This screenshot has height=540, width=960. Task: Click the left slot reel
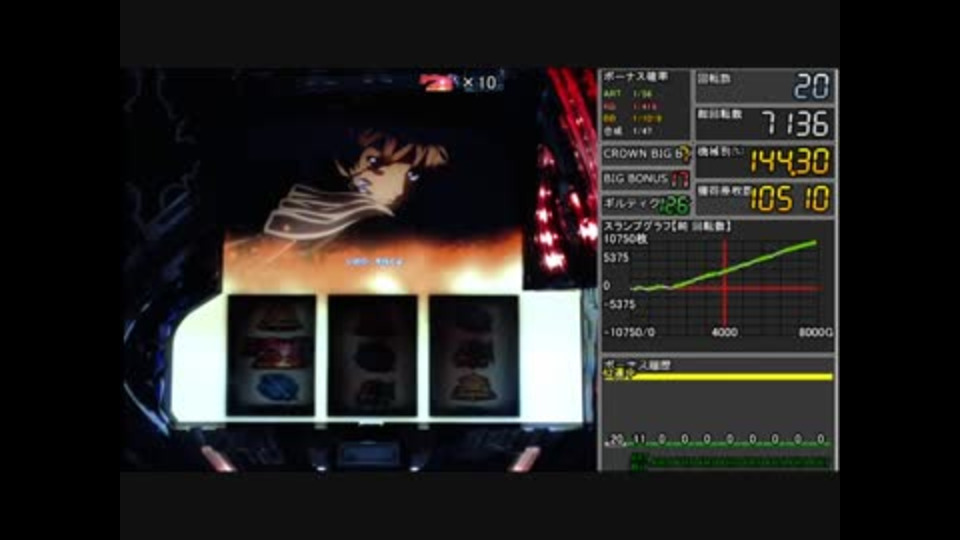tap(272, 355)
